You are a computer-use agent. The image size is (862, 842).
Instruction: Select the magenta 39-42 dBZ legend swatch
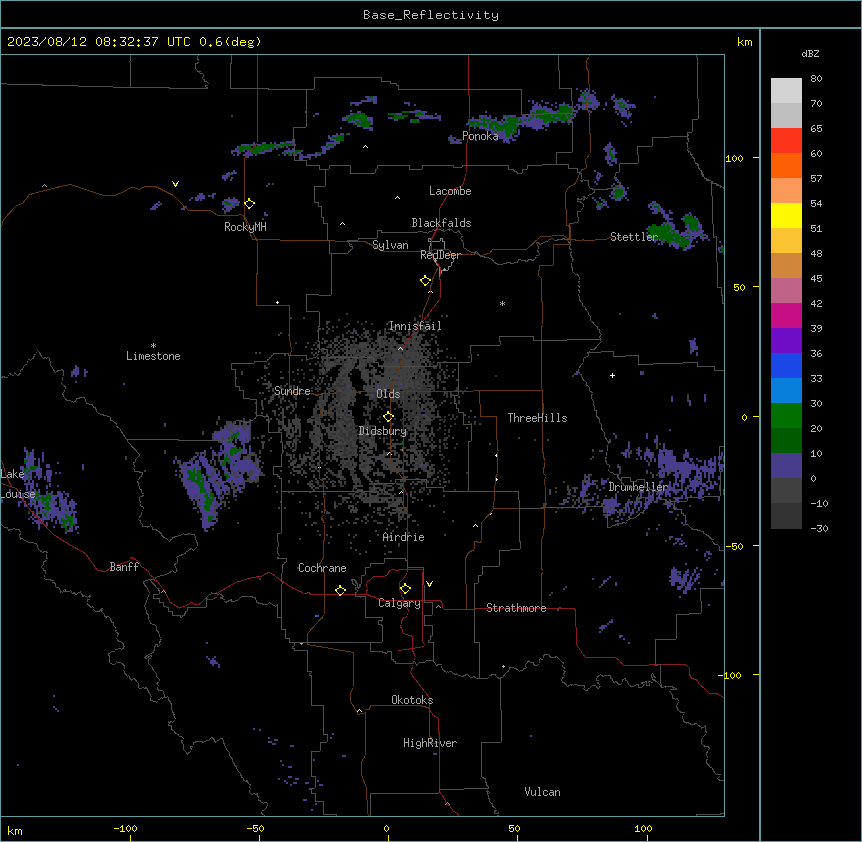(786, 315)
